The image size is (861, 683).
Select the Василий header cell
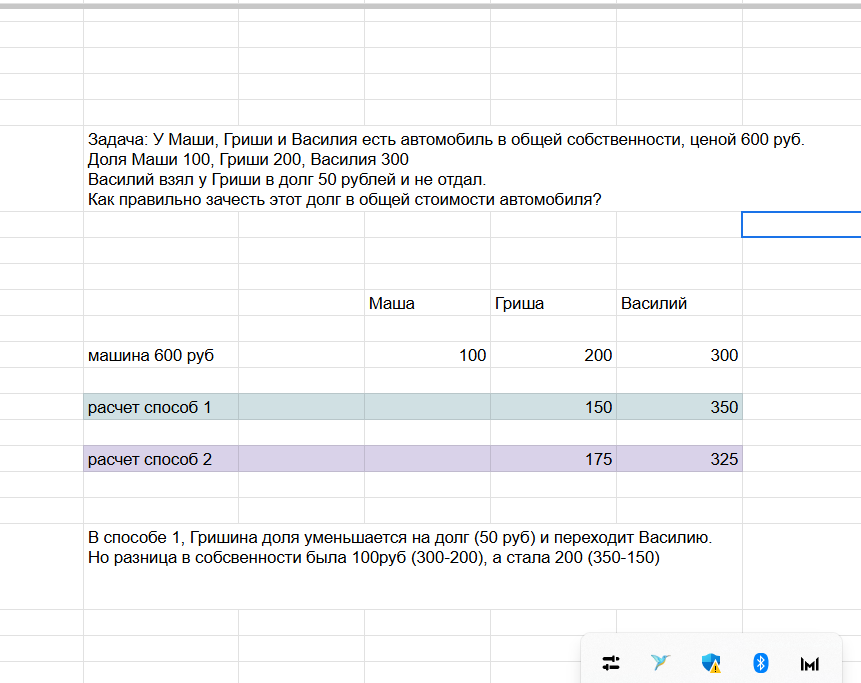point(679,303)
